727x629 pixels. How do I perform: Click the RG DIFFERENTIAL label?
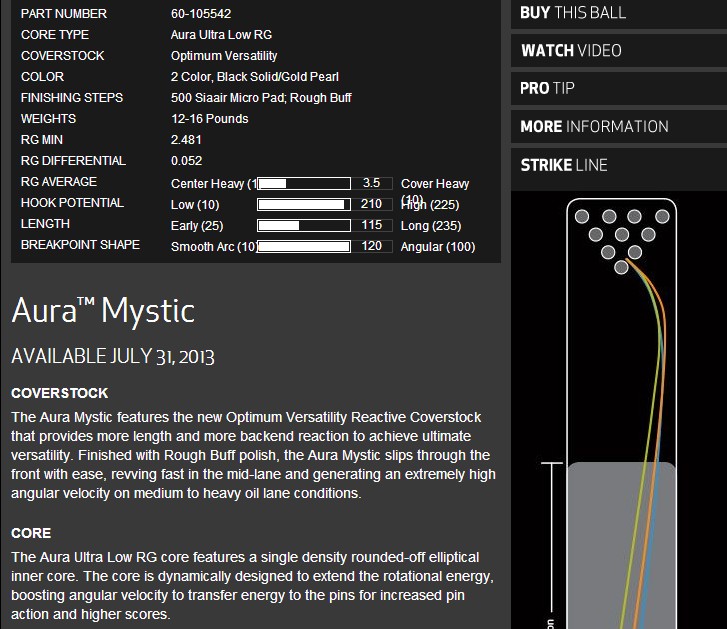73,161
